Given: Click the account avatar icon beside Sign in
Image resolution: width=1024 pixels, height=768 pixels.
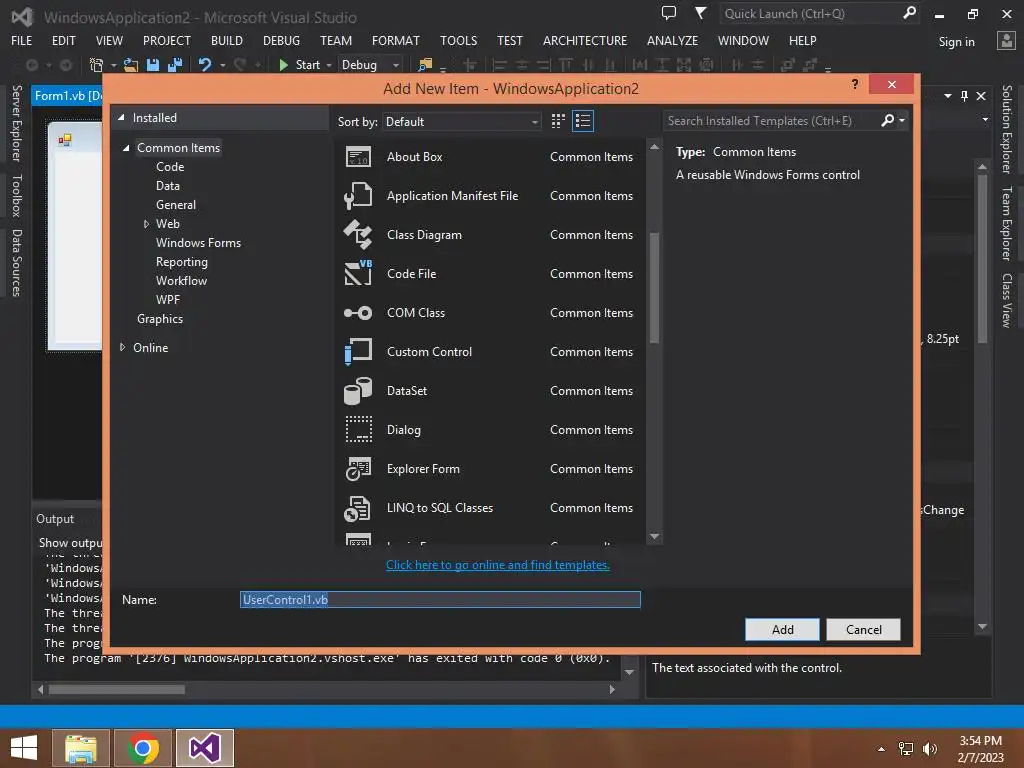Looking at the screenshot, I should point(1006,41).
